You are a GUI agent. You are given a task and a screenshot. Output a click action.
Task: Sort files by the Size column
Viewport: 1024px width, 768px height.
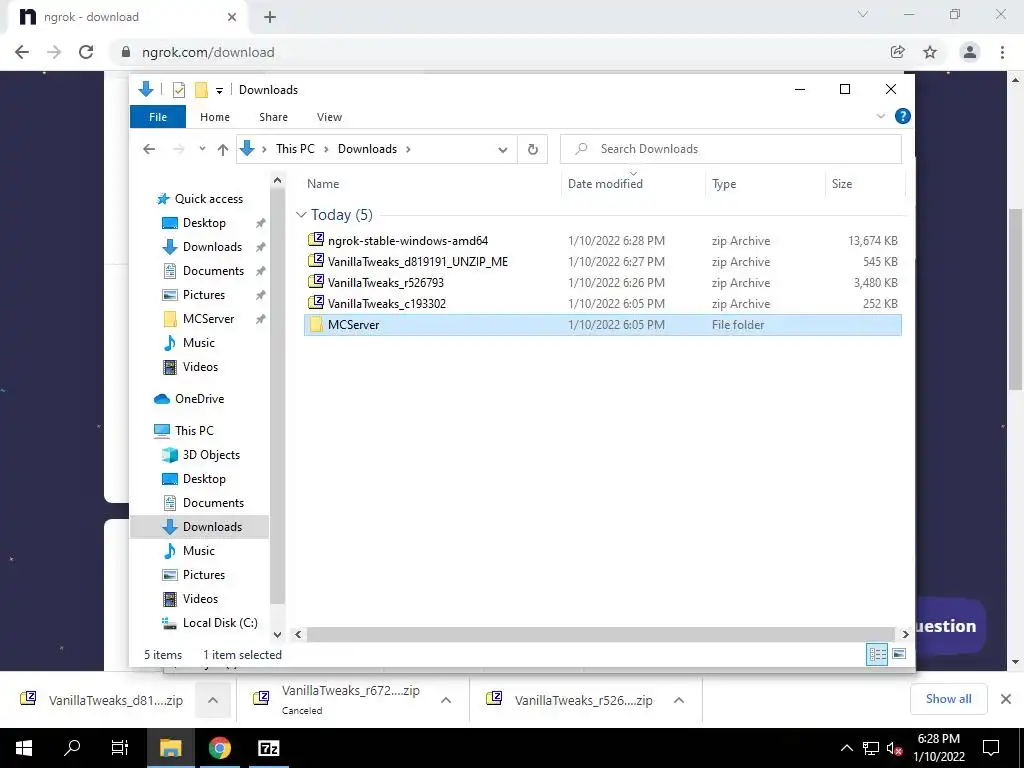842,184
